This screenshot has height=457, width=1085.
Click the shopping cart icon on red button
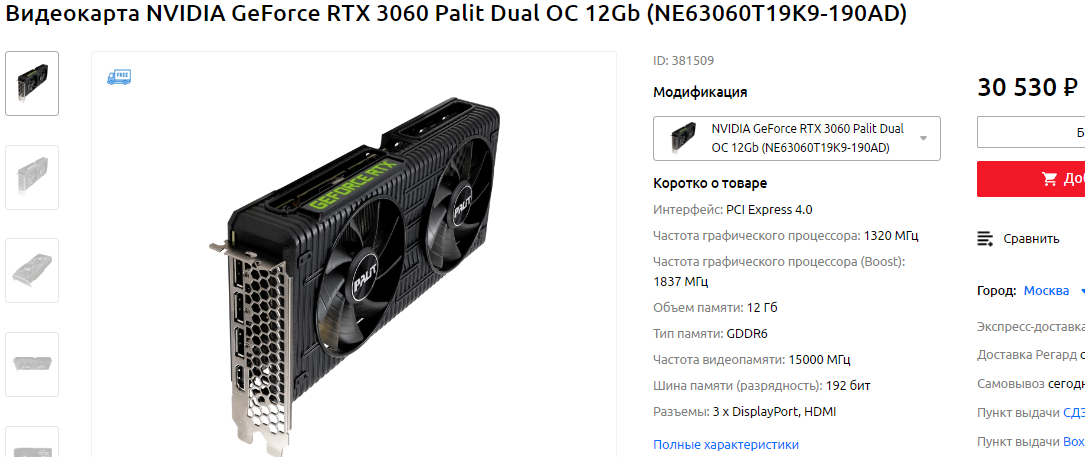1049,179
